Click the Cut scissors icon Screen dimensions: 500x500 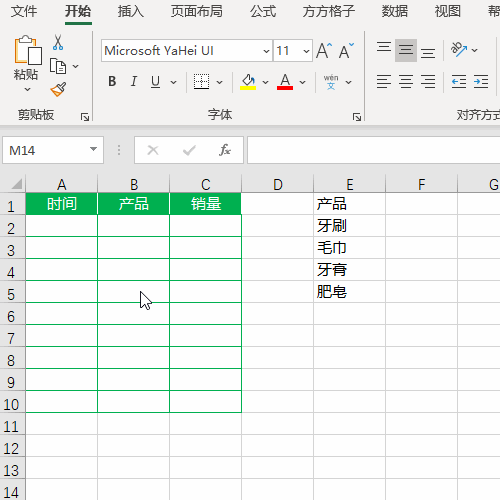coord(58,43)
